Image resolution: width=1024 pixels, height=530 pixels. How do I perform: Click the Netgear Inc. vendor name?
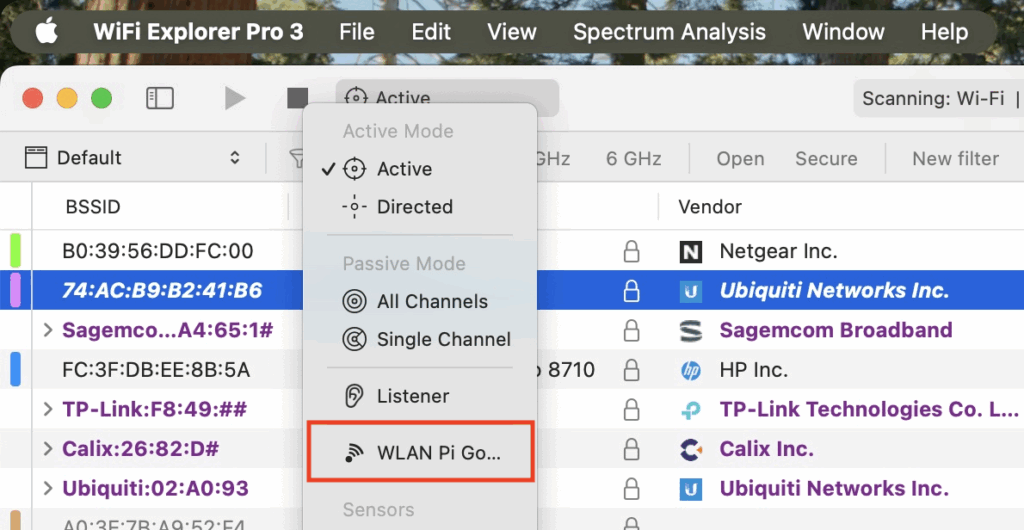coord(778,251)
